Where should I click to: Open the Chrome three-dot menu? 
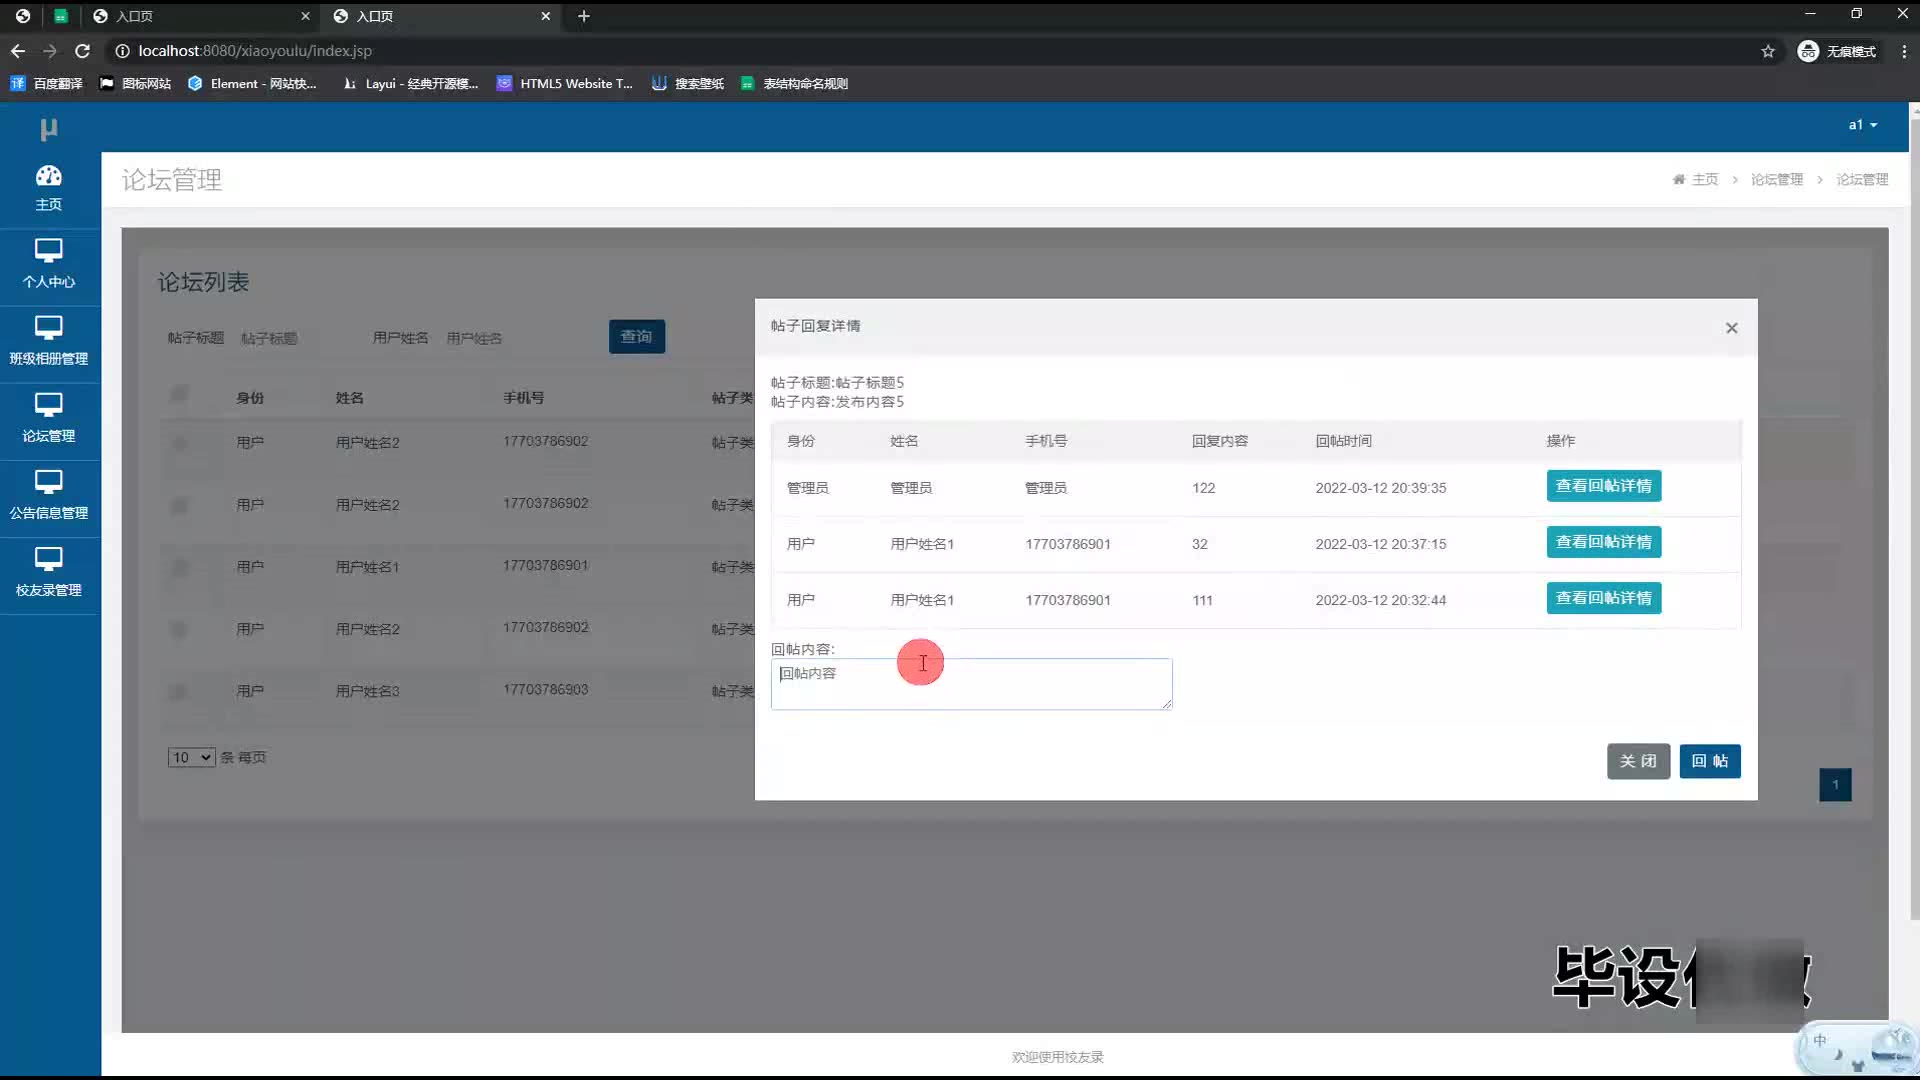point(1903,51)
